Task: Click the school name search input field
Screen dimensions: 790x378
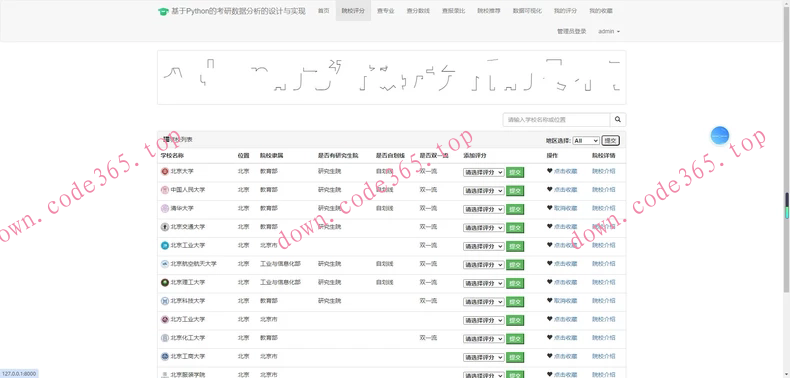Action: [556, 120]
